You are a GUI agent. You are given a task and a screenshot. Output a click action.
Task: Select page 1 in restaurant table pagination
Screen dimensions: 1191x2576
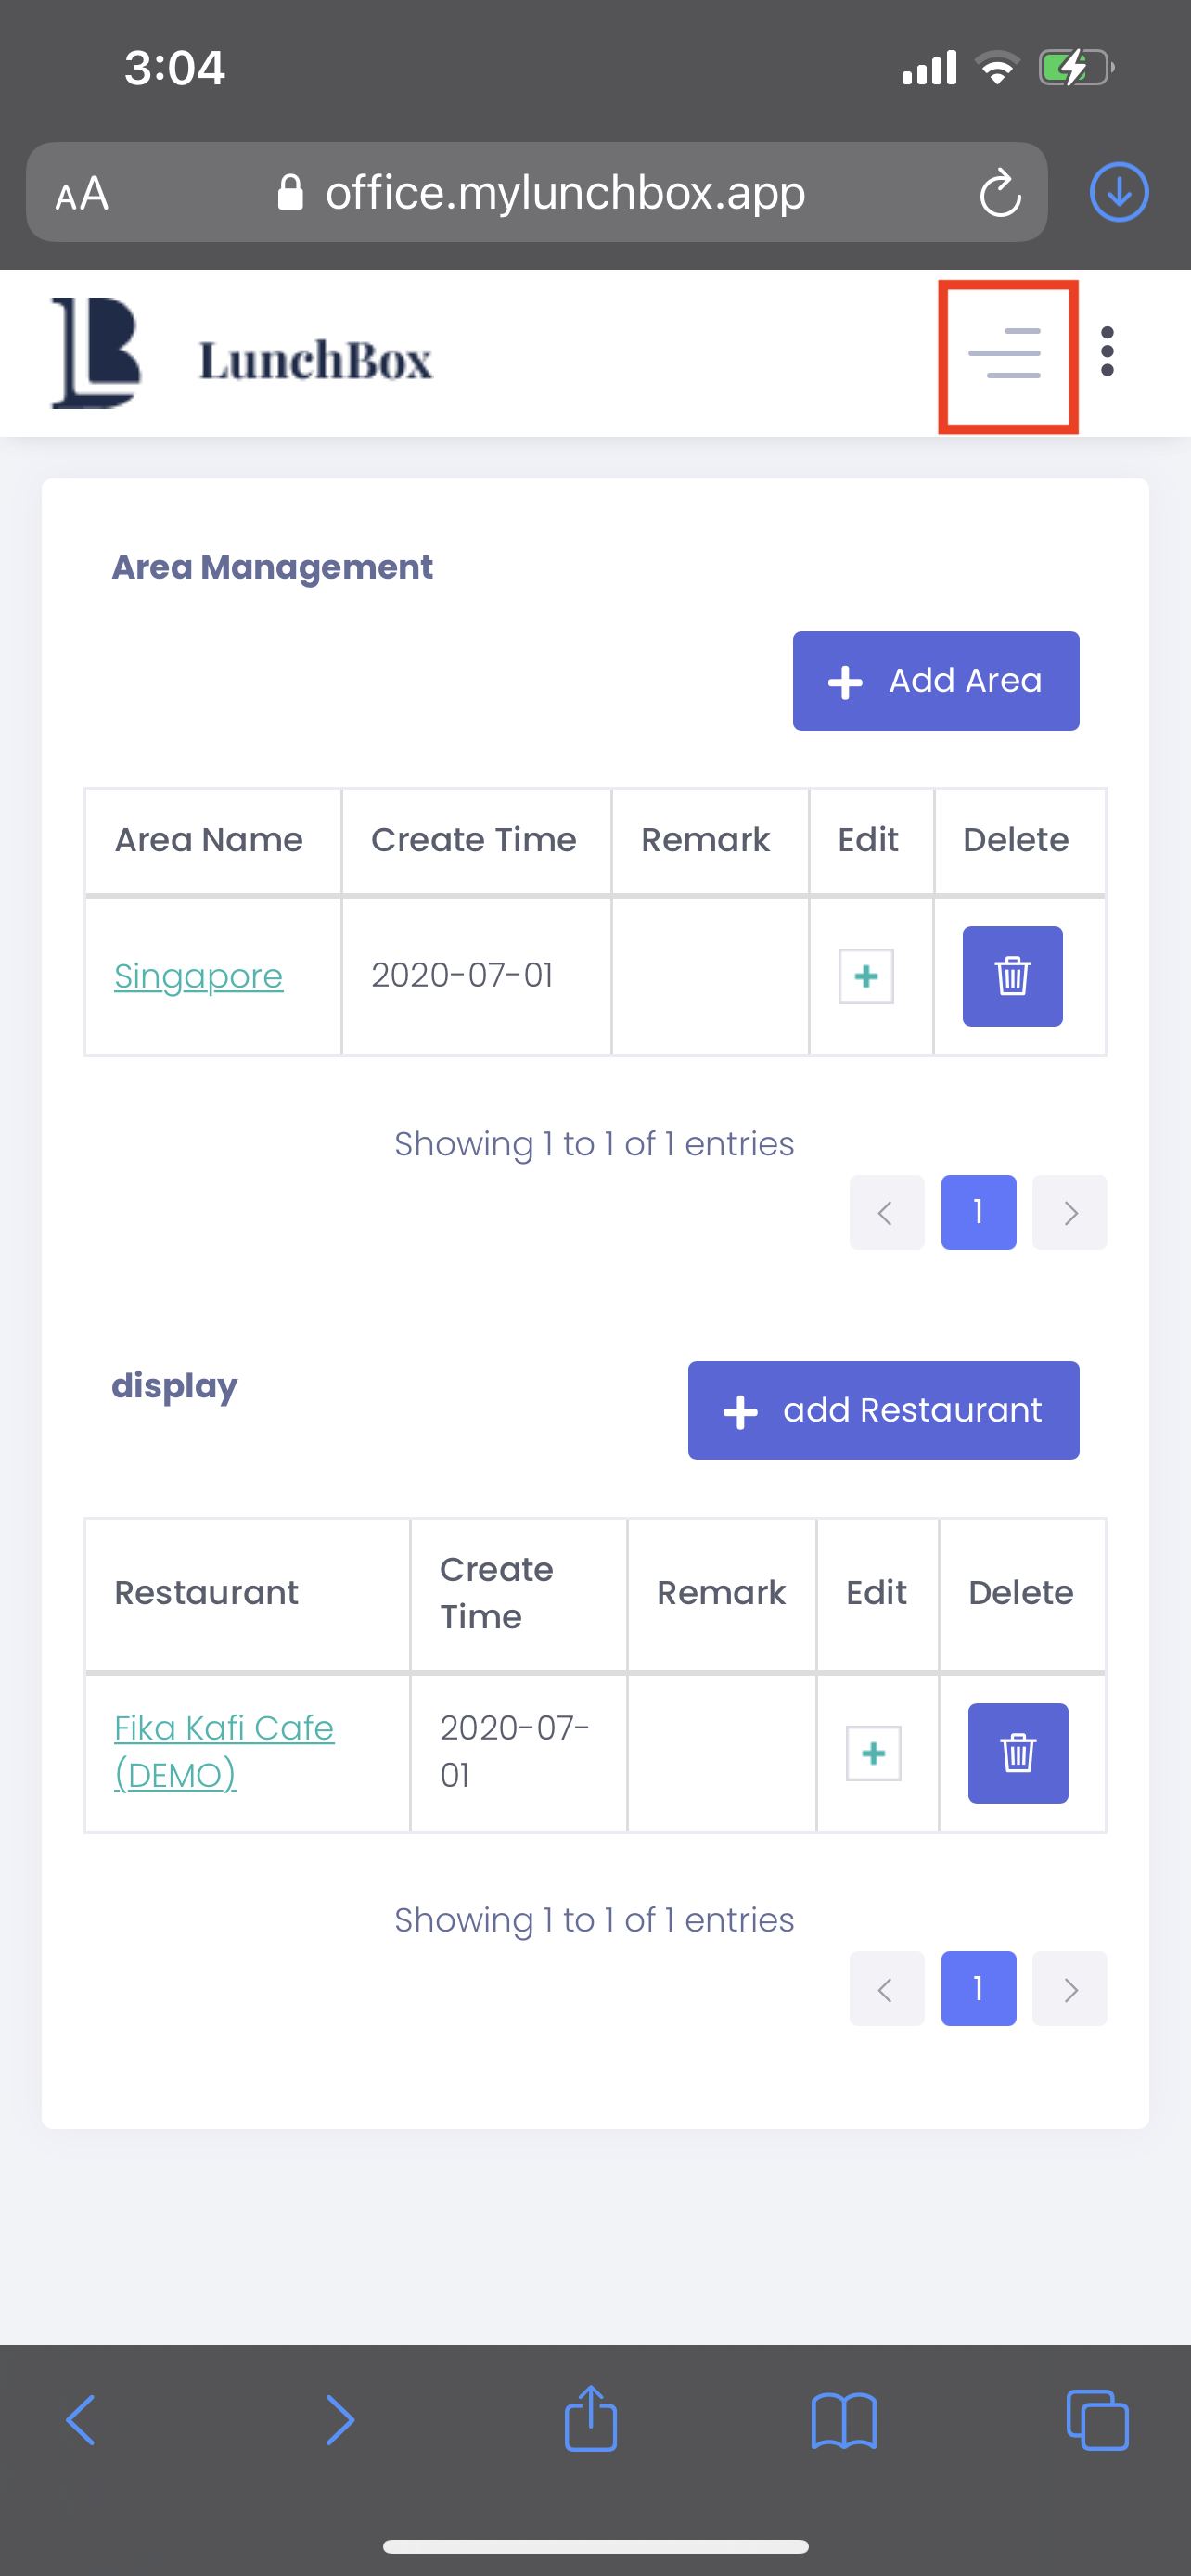tap(979, 1989)
